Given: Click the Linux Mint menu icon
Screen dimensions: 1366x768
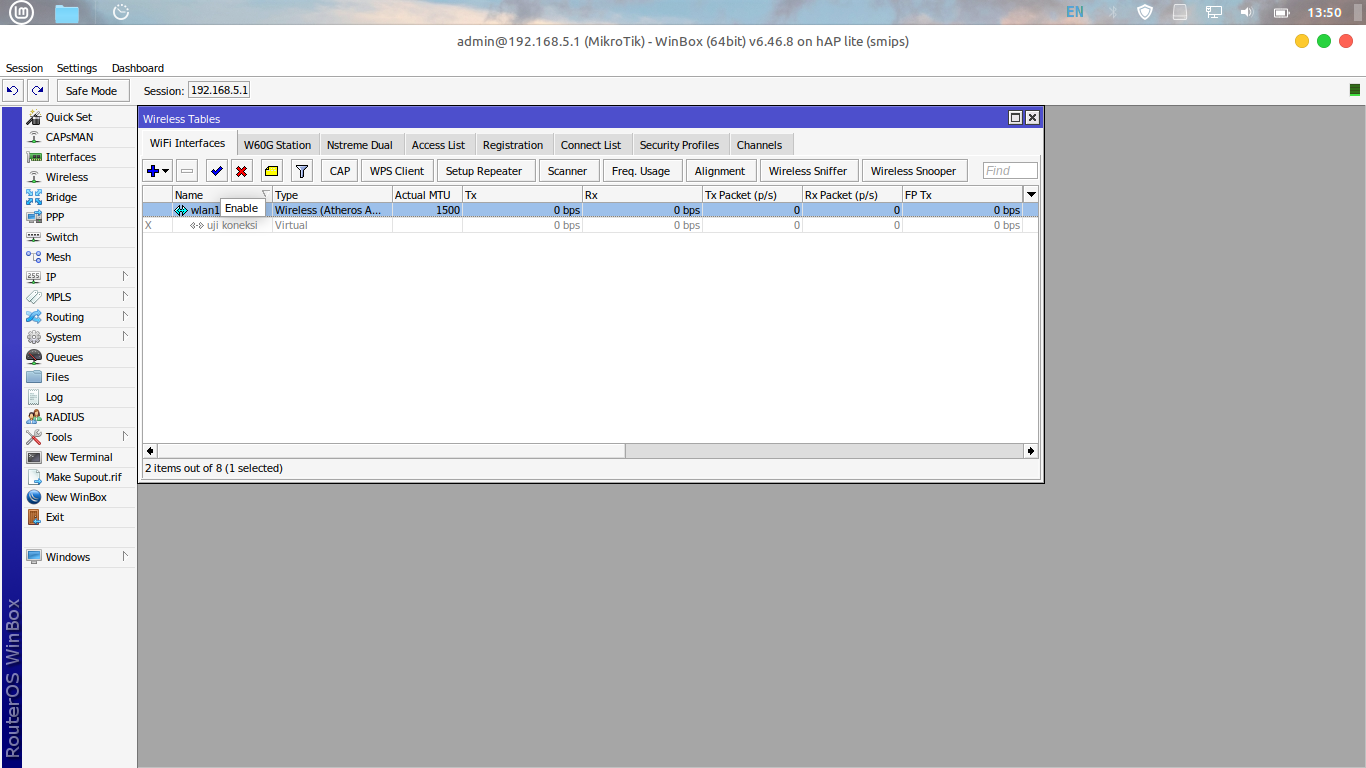Looking at the screenshot, I should tap(21, 12).
